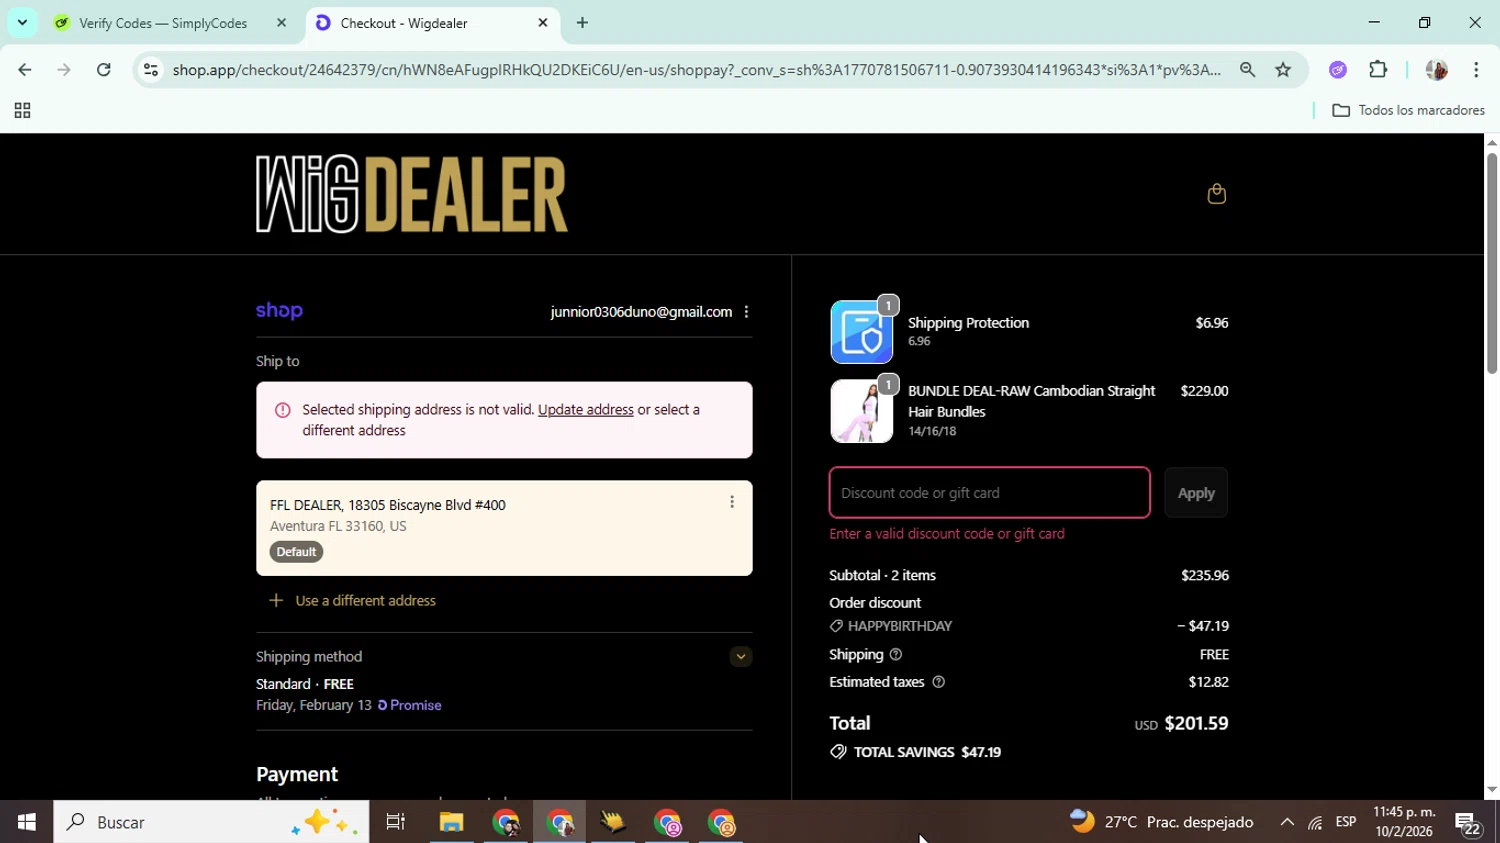Click the Buscar taskbar search box
Screen dimensions: 1500x843
(211, 822)
